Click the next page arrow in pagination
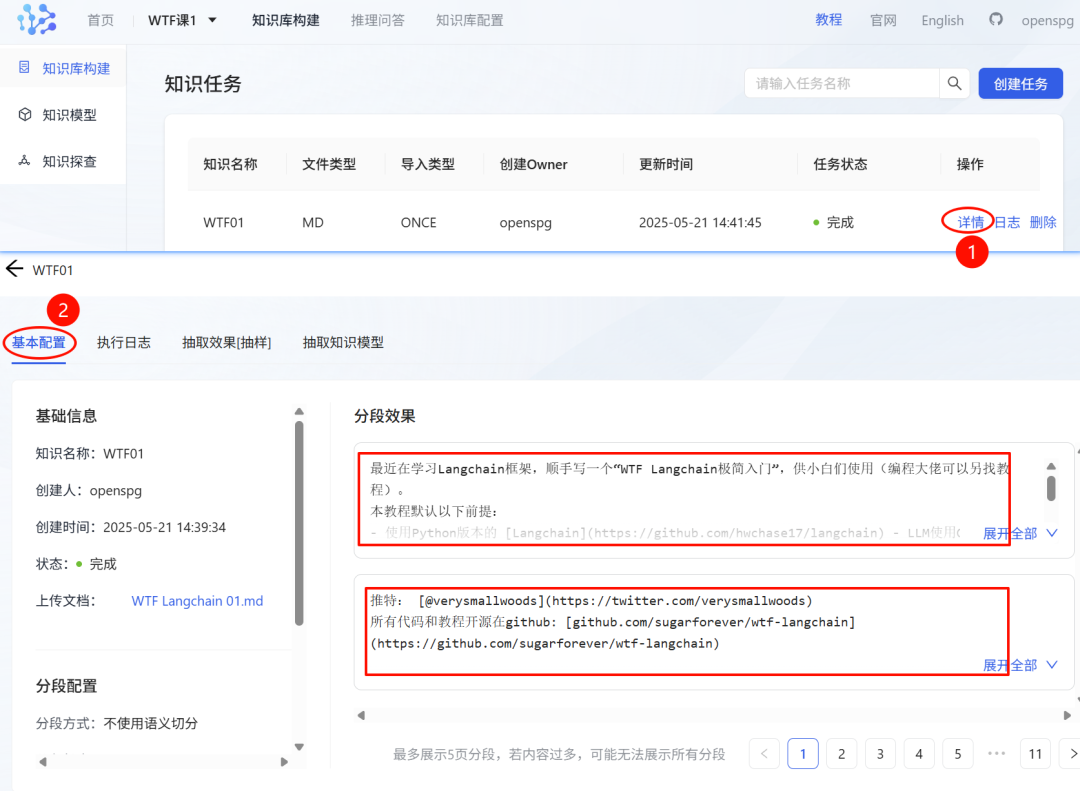This screenshot has height=791, width=1080. point(1072,754)
